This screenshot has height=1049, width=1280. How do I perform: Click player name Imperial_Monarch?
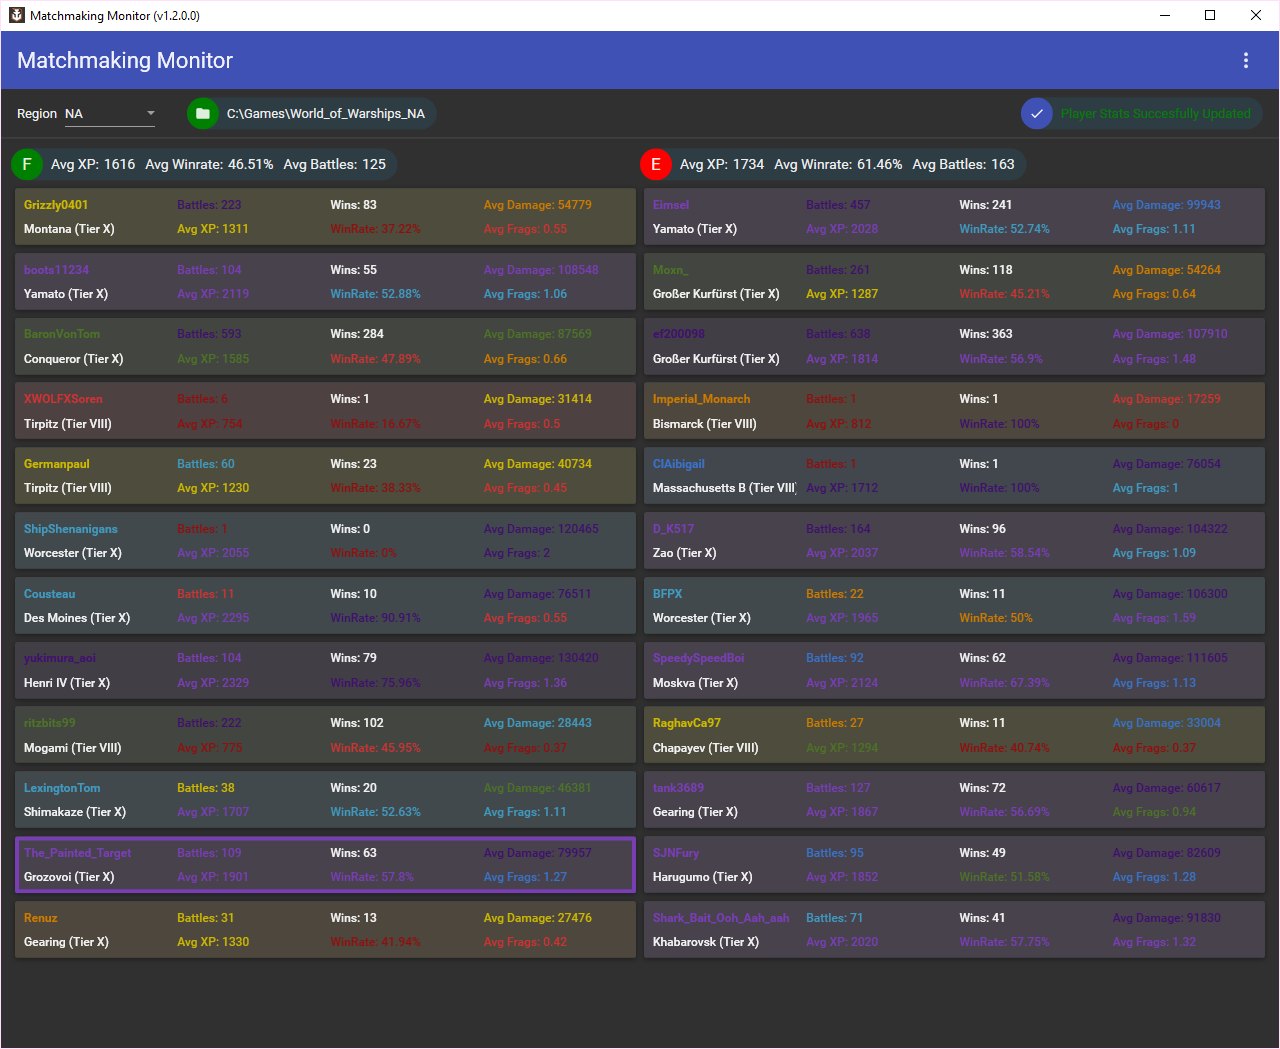(701, 399)
